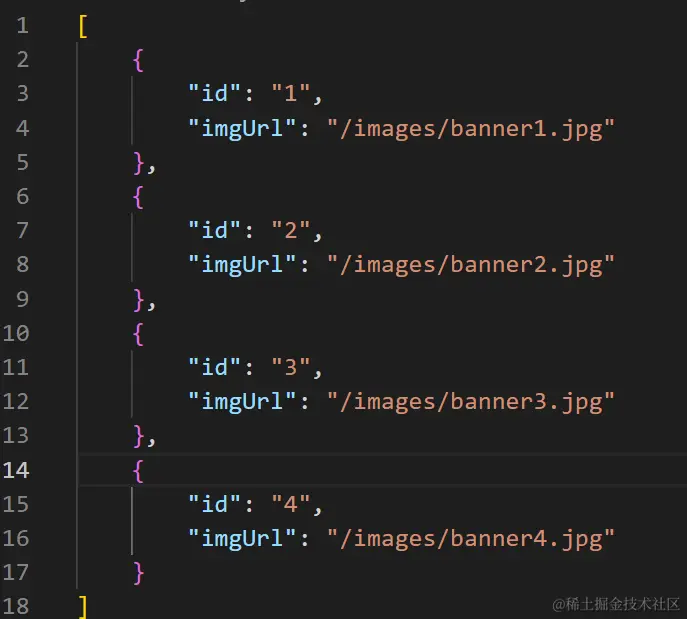687x619 pixels.
Task: Click the value "2" on line 7
Action: pos(291,230)
